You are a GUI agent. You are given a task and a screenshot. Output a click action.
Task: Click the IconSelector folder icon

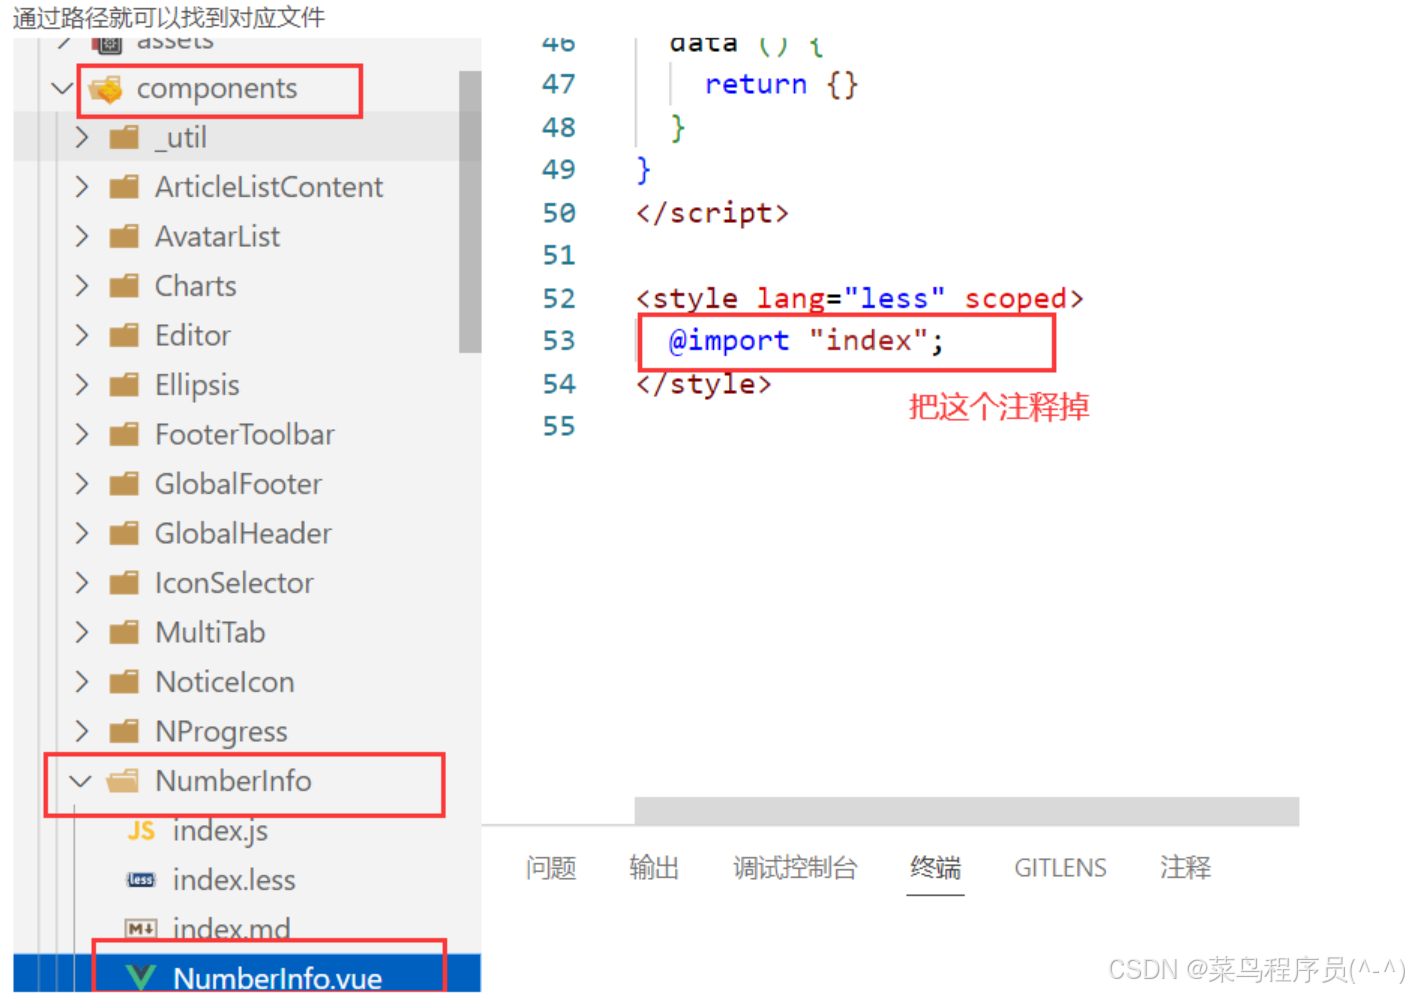(x=124, y=583)
